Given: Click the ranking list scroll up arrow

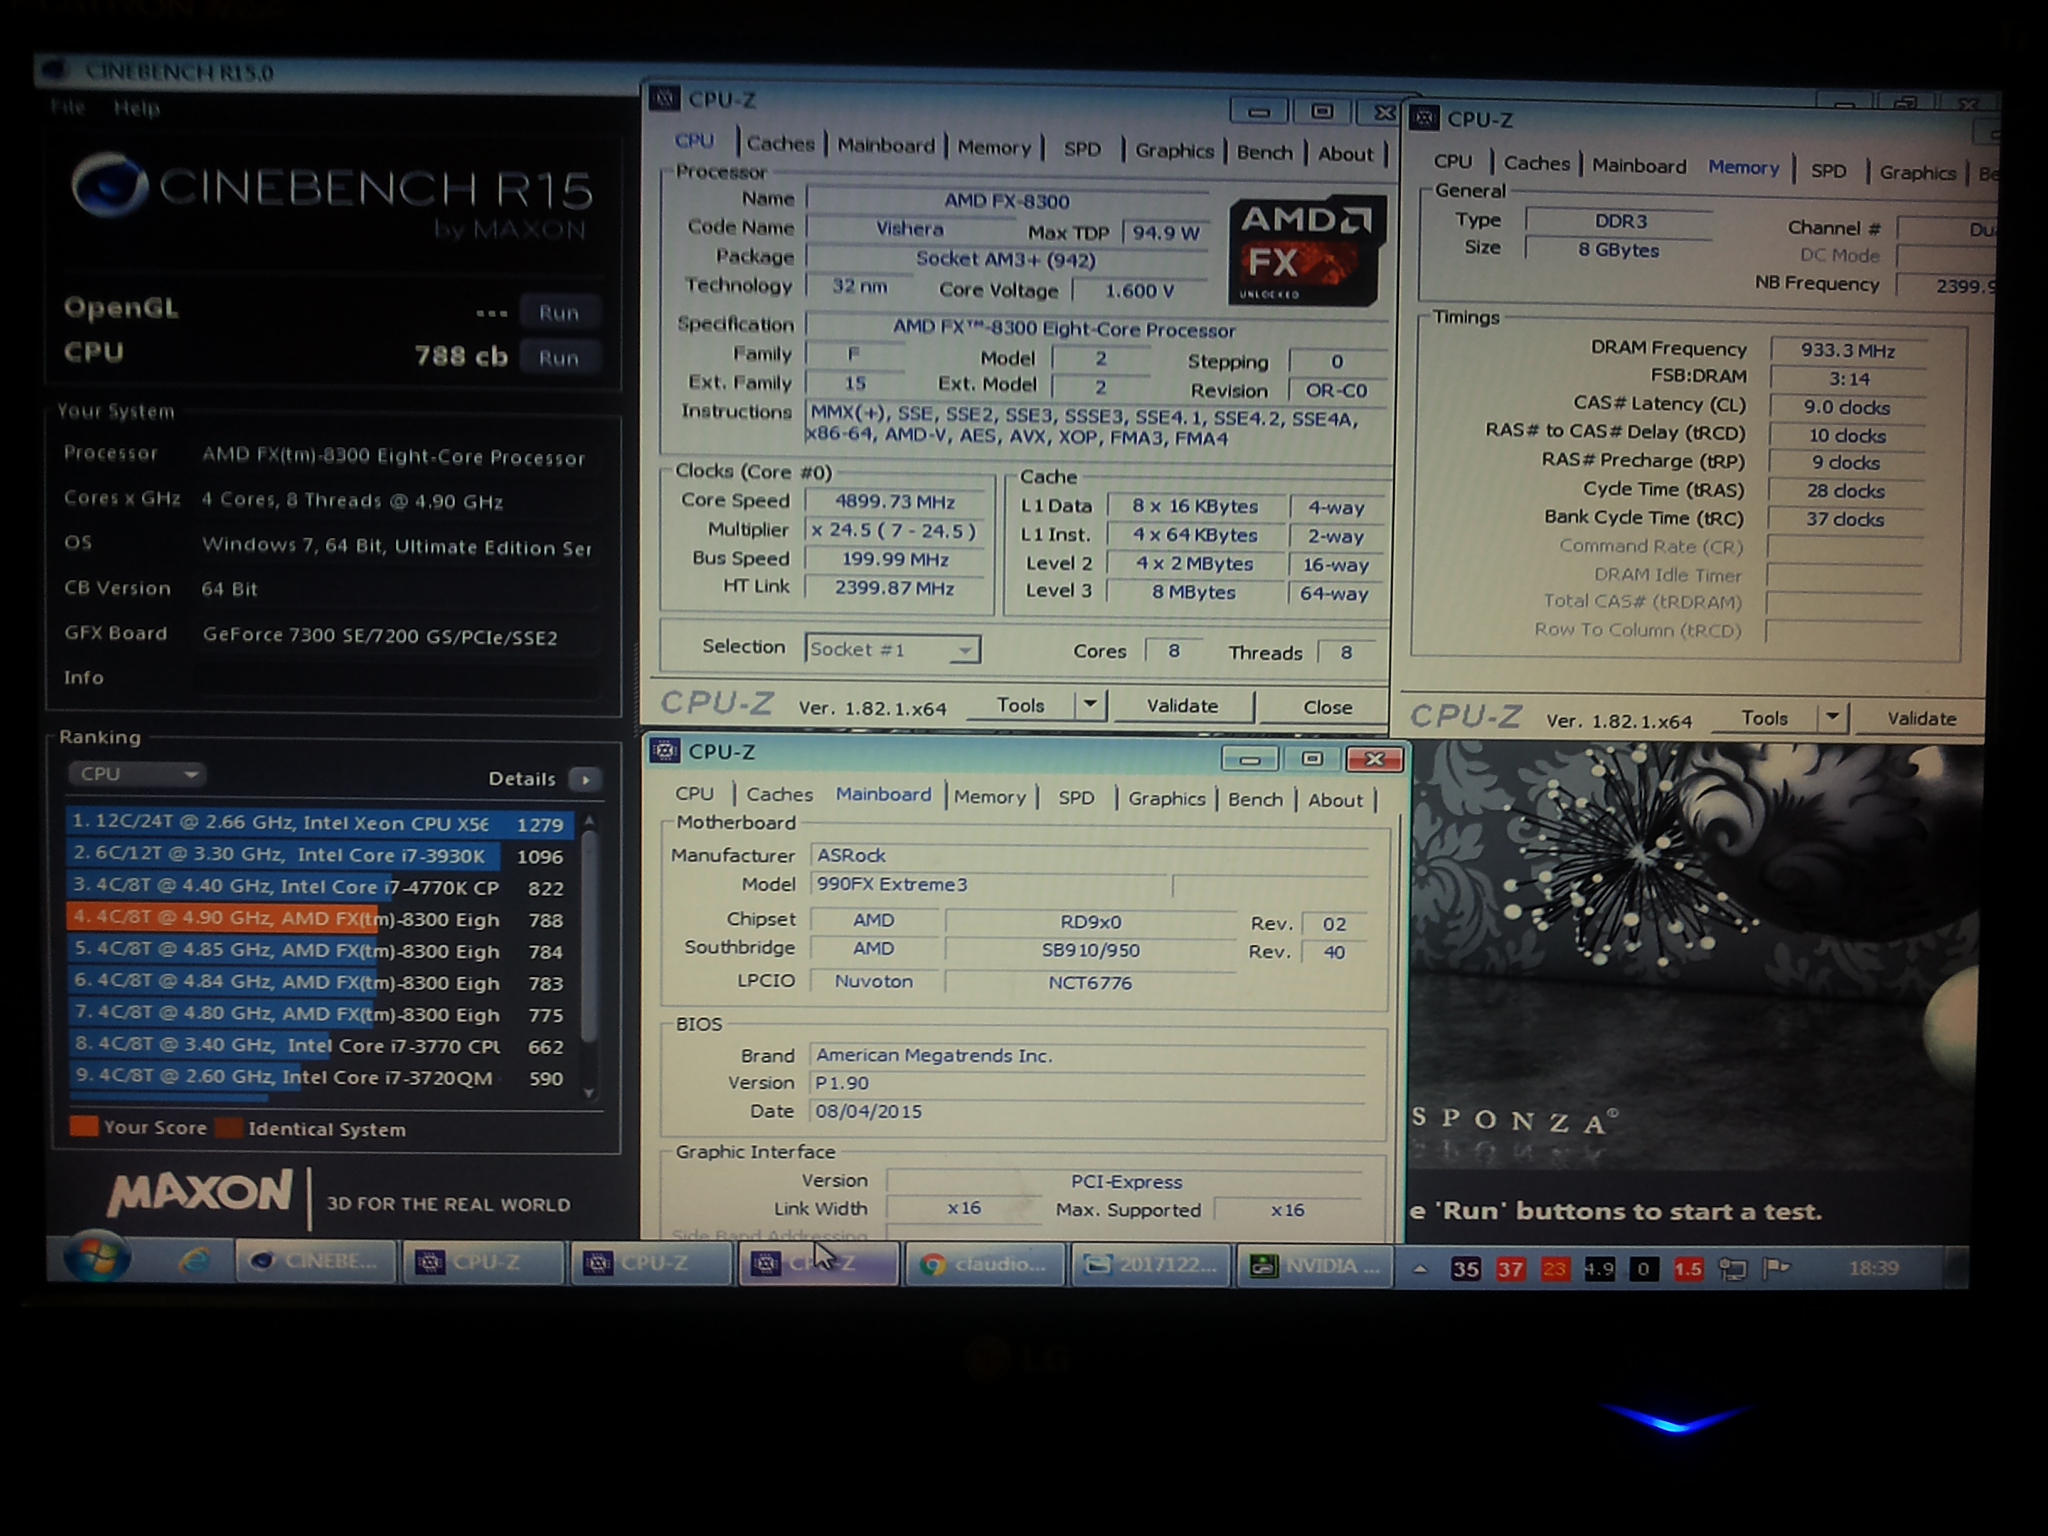Looking at the screenshot, I should tap(589, 820).
